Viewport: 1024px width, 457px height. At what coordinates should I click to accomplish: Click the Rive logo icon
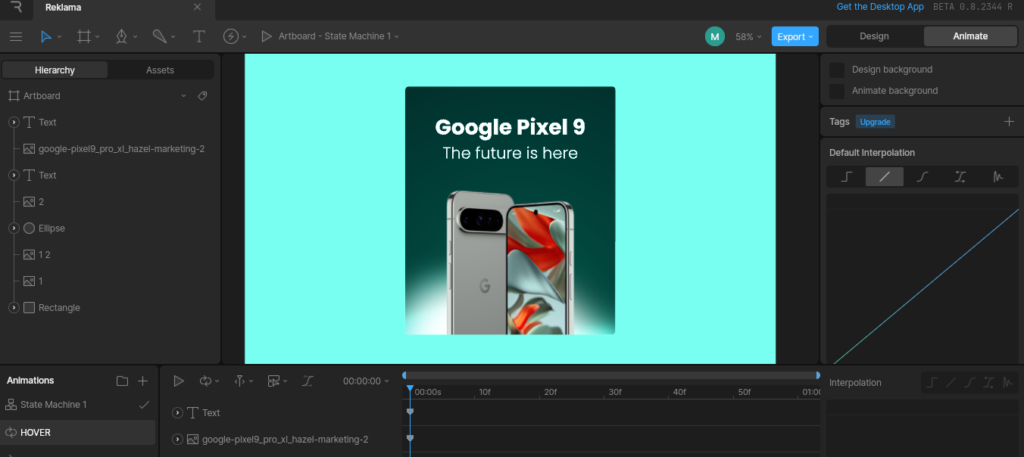coord(16,7)
